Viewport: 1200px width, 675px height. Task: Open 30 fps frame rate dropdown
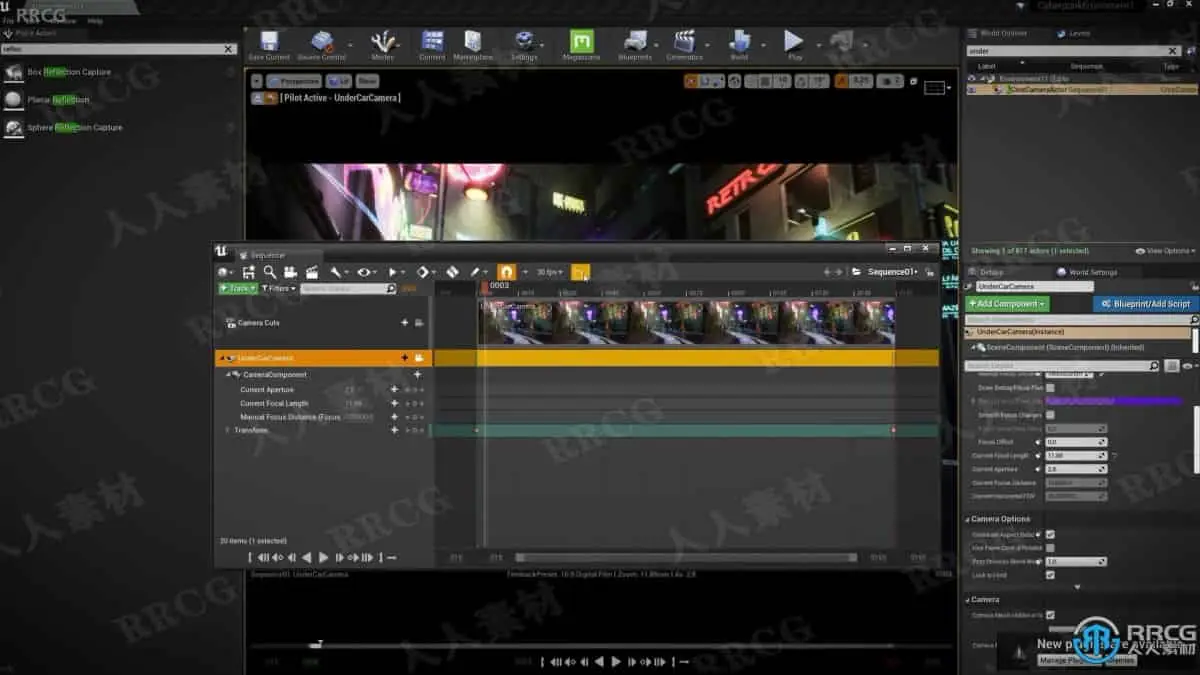pos(549,272)
